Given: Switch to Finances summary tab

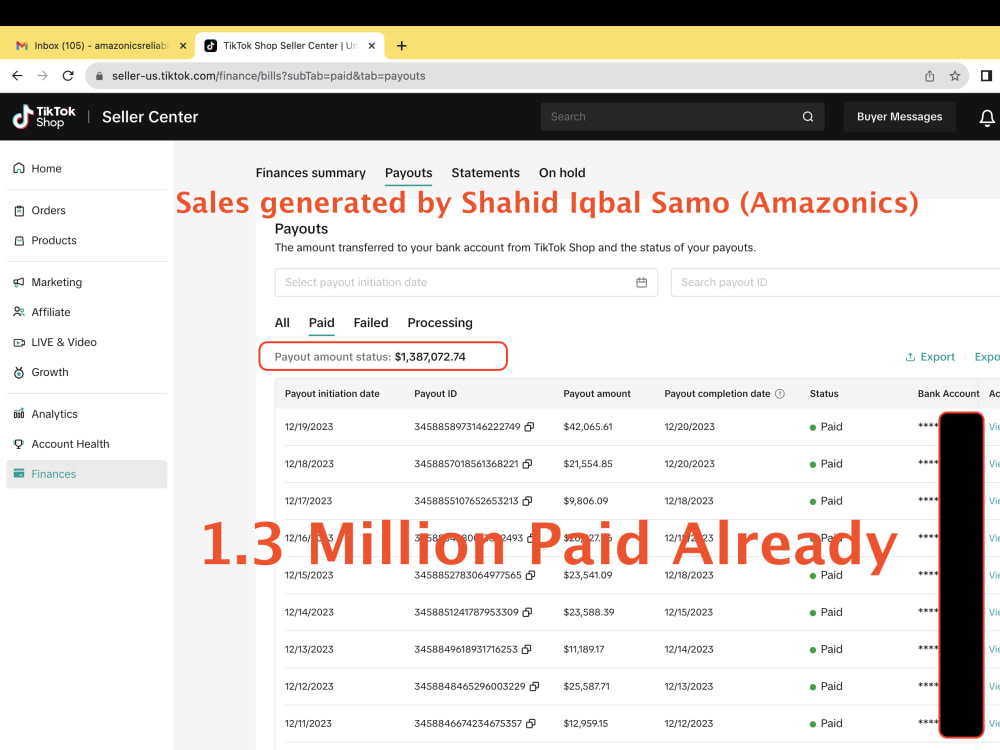Looking at the screenshot, I should point(311,173).
